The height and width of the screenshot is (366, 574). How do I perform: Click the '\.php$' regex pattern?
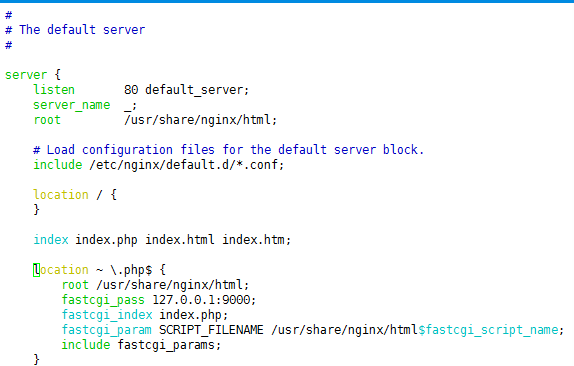[x=131, y=270]
